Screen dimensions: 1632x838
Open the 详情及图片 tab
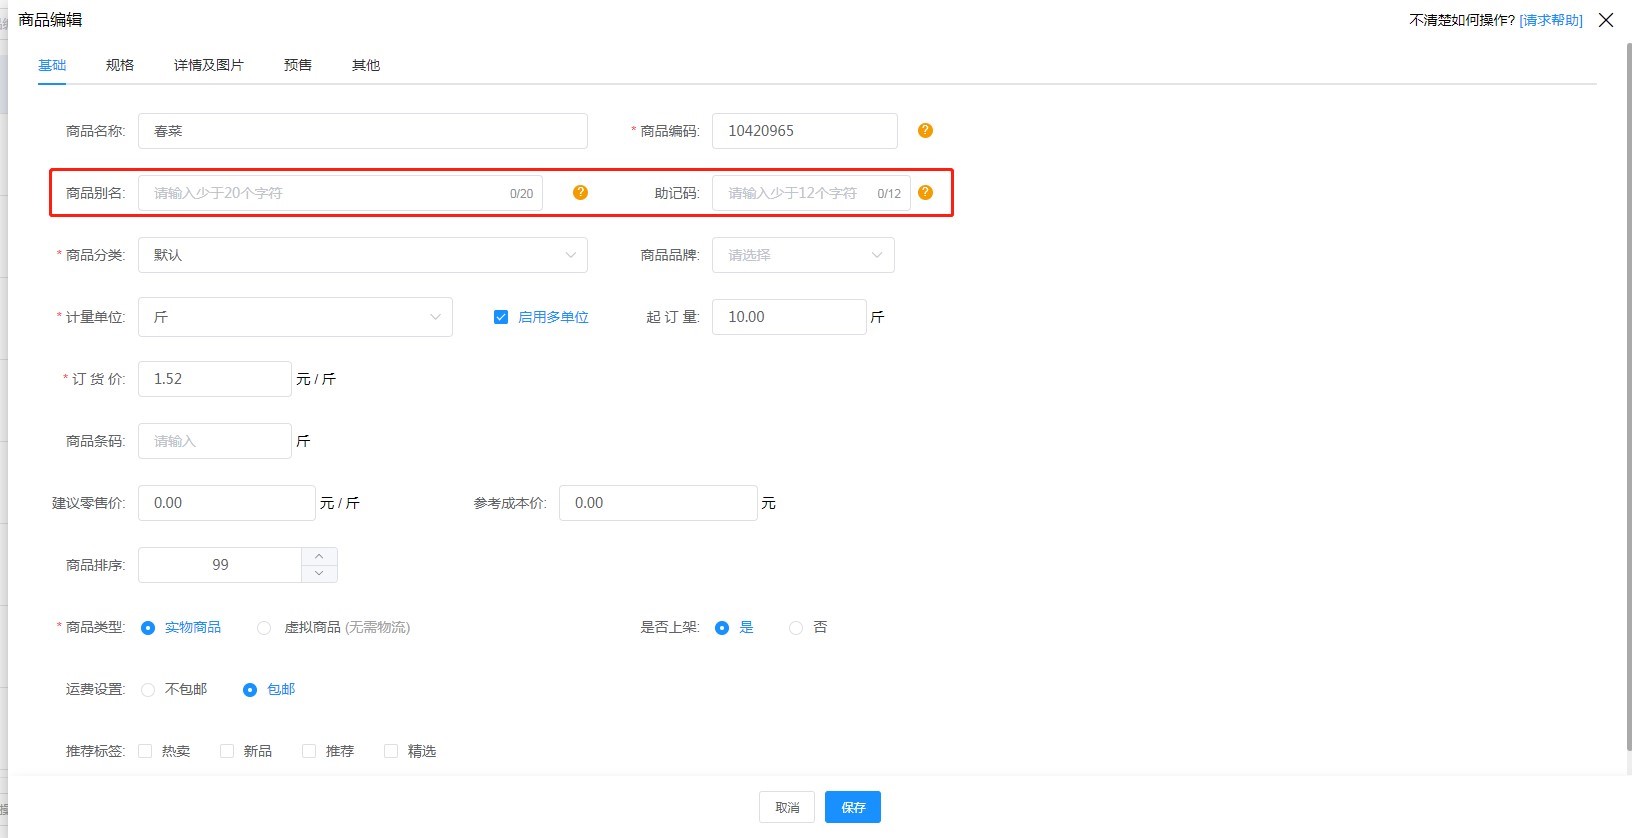tap(208, 65)
